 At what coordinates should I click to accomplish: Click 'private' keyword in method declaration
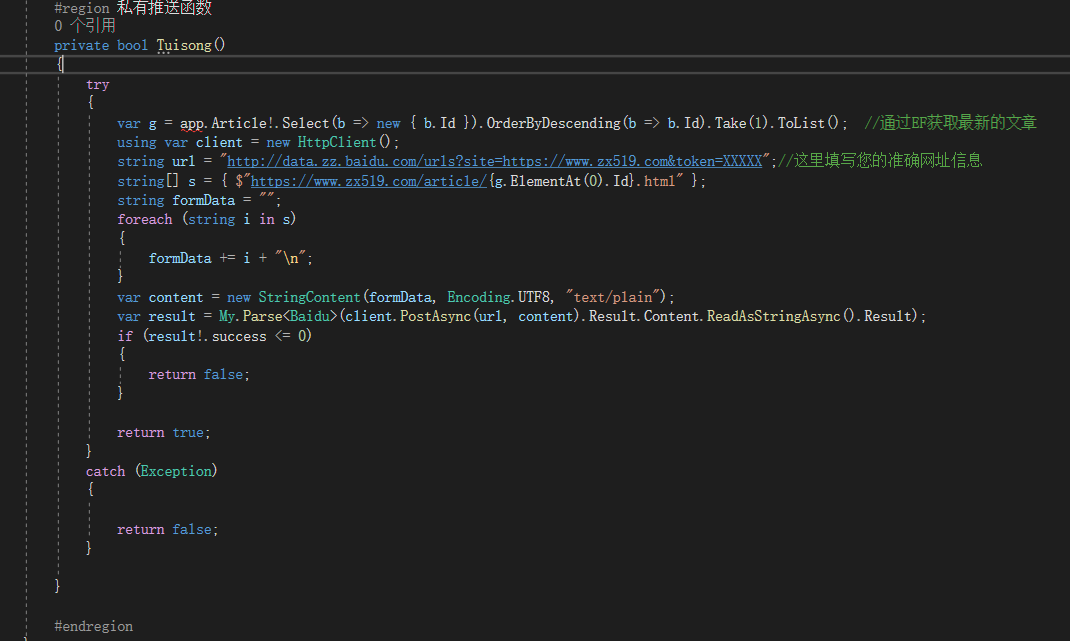81,46
